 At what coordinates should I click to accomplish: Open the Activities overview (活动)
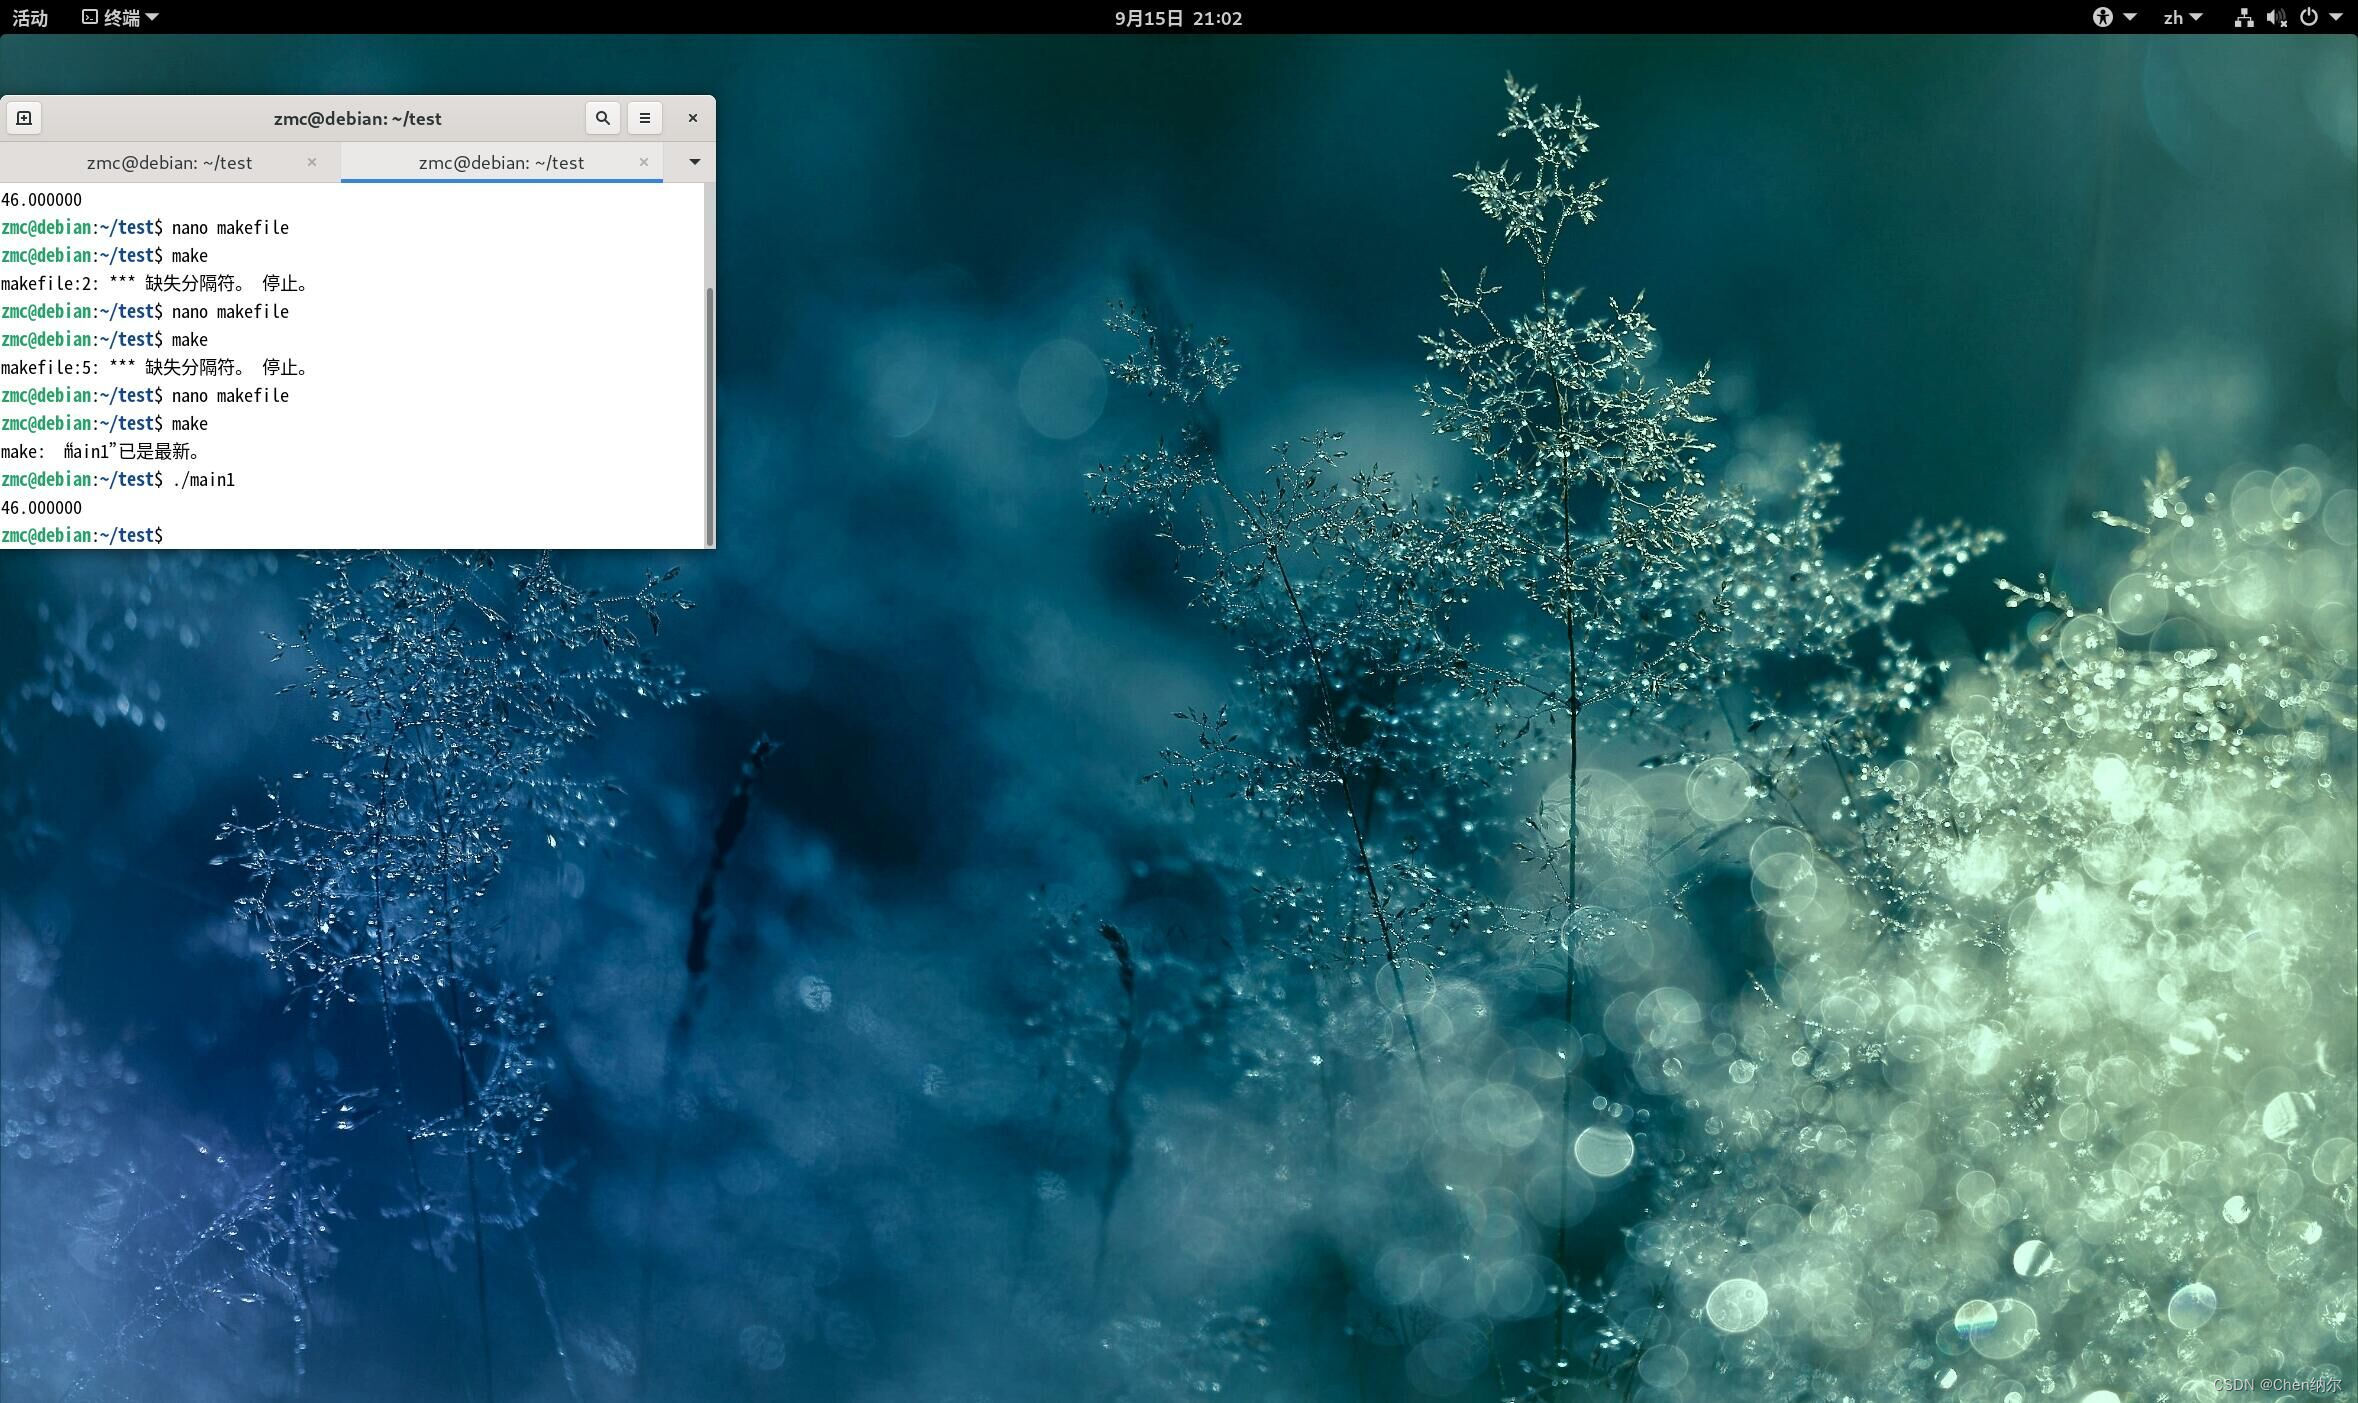[30, 17]
